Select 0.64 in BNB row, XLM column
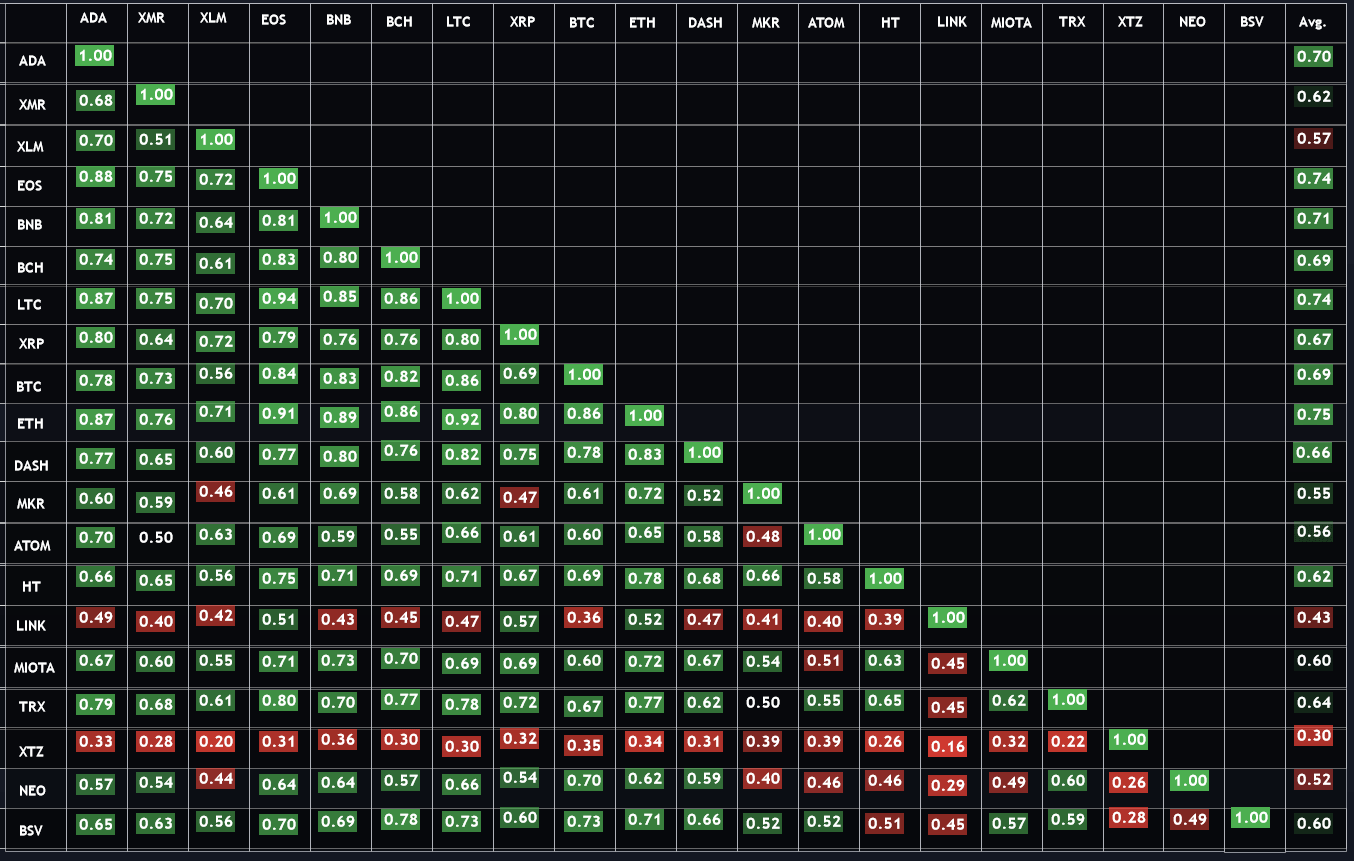 217,222
